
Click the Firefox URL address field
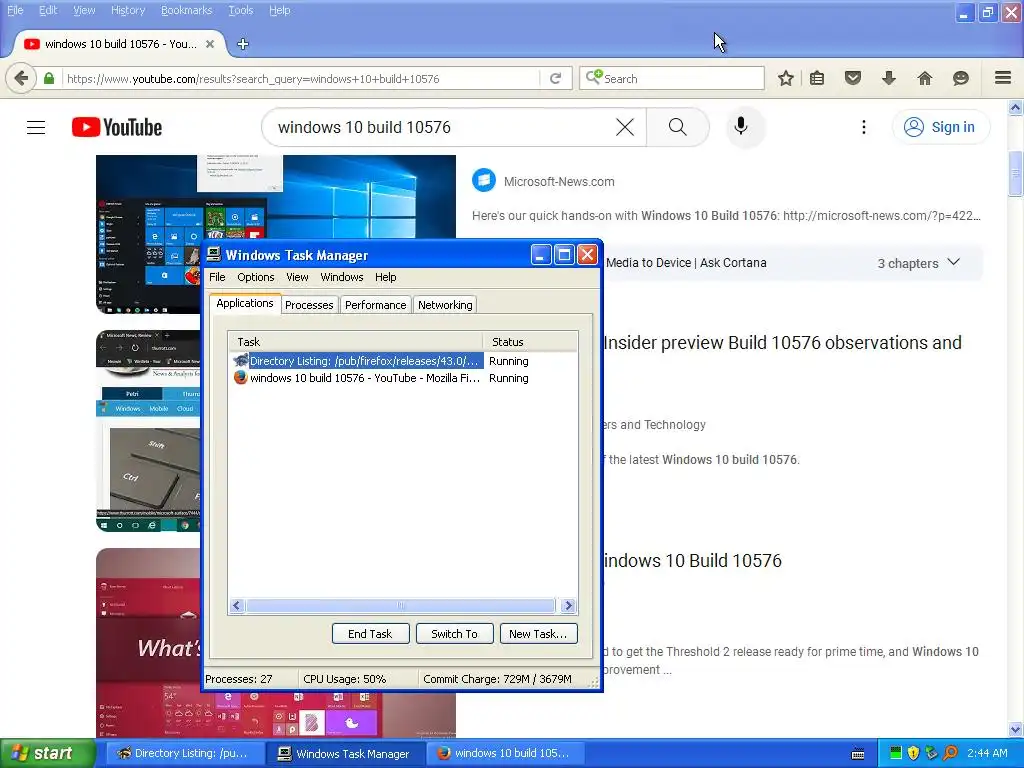302,78
